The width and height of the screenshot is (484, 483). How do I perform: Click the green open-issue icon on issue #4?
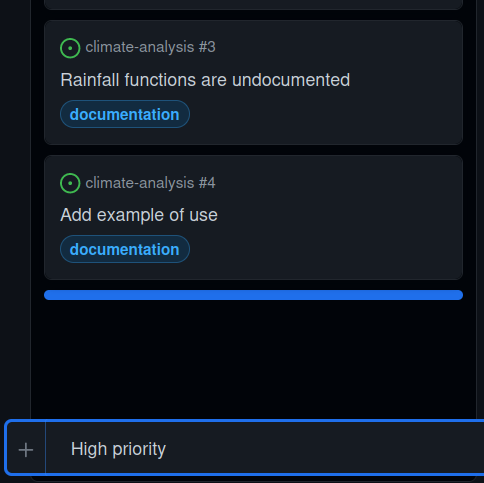[70, 183]
